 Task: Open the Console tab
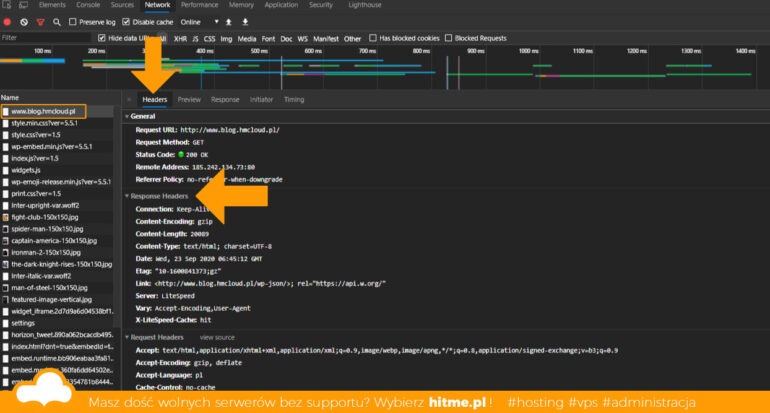click(88, 5)
